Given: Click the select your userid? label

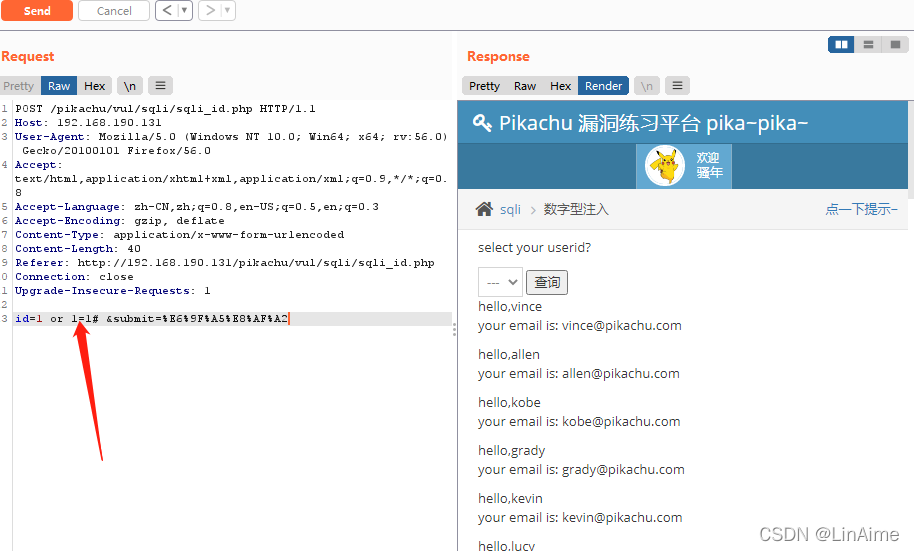Looking at the screenshot, I should (535, 247).
